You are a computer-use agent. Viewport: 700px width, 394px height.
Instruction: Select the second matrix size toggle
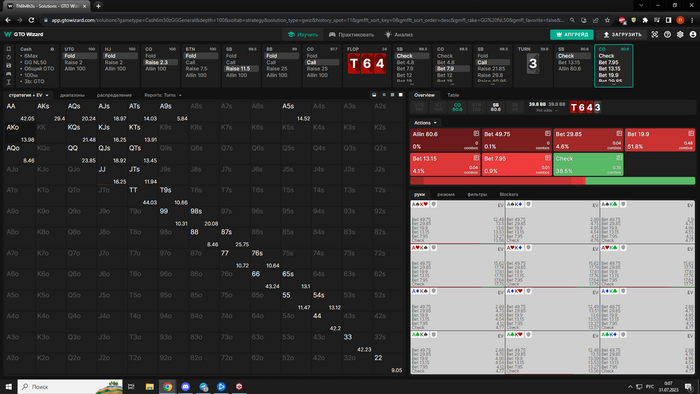[383, 95]
